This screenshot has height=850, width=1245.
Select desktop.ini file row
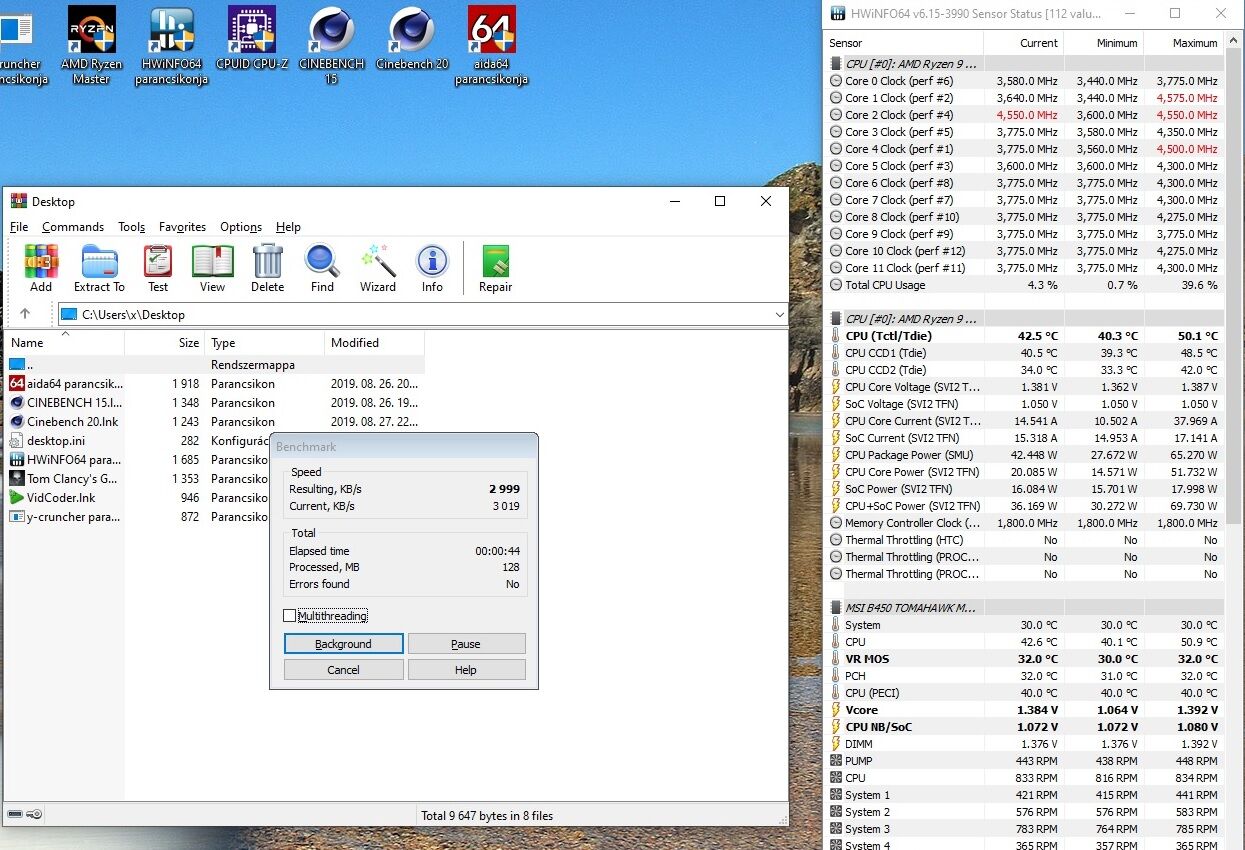pyautogui.click(x=138, y=441)
